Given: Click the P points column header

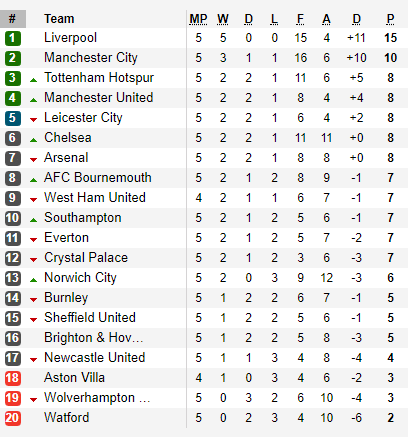Looking at the screenshot, I should [390, 19].
